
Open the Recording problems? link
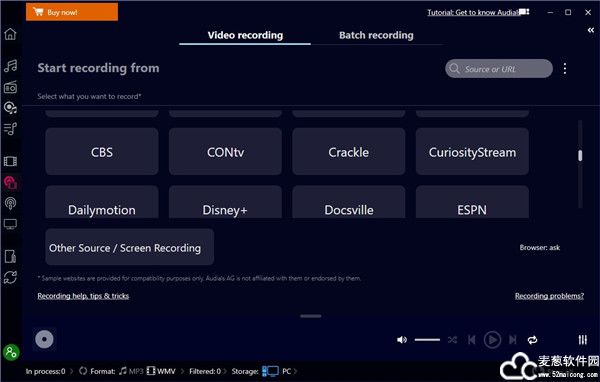point(549,296)
